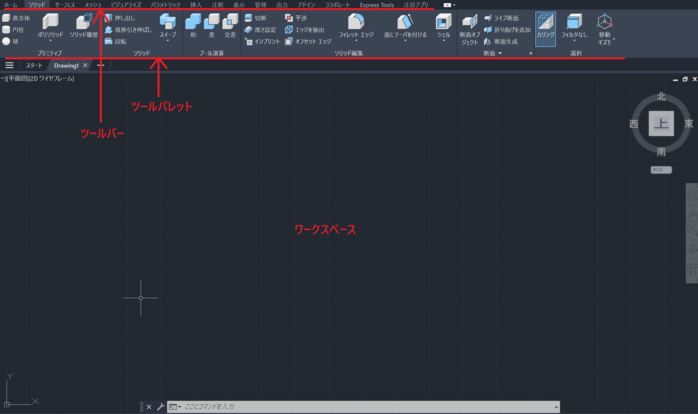
Task: Switch to the サーフェス ribbon tab
Action: pyautogui.click(x=64, y=5)
